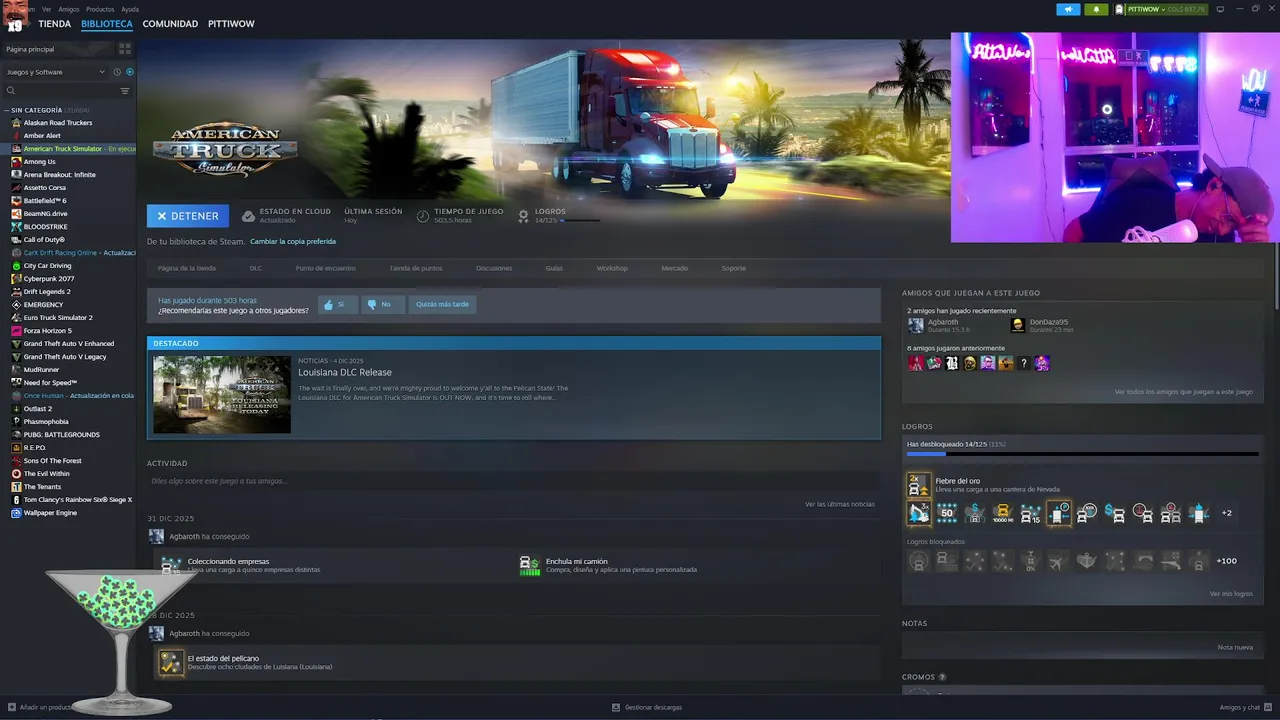Open the Big Picture mode monitor icon
Screen dimensions: 1280x720
point(1220,9)
